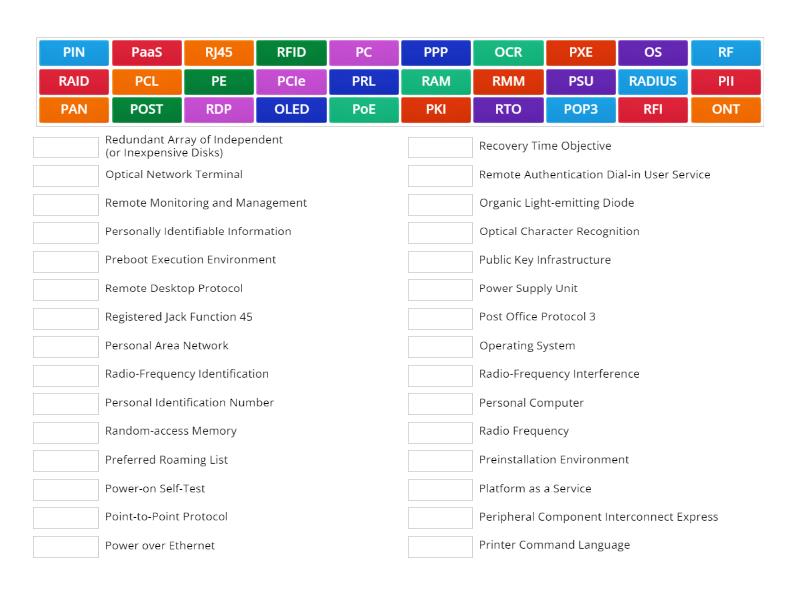Click the RJ45 answer tile

[219, 53]
